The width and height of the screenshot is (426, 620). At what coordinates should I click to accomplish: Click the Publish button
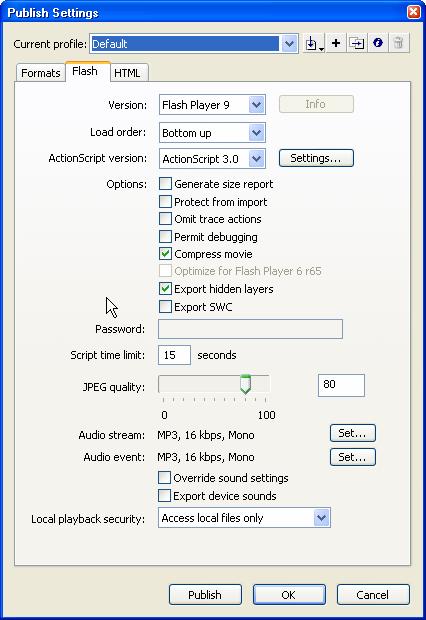pyautogui.click(x=205, y=595)
